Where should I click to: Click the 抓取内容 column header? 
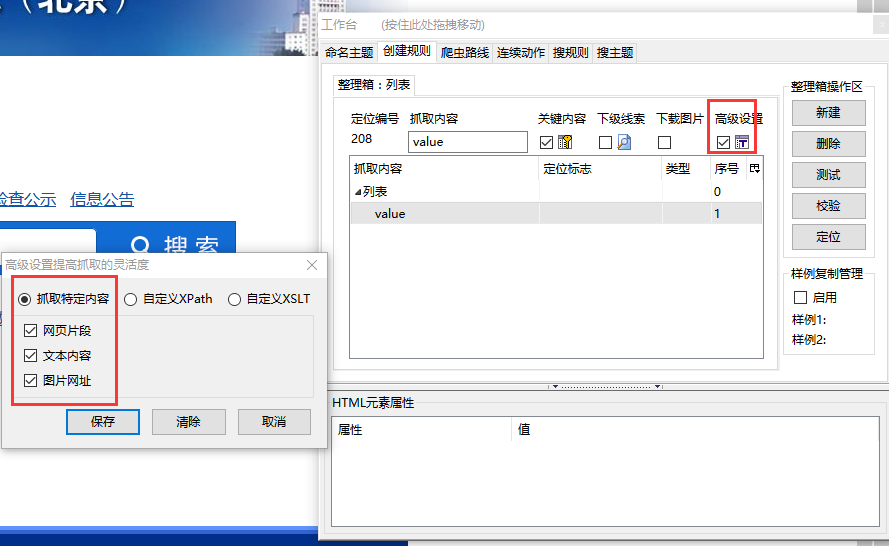(444, 168)
